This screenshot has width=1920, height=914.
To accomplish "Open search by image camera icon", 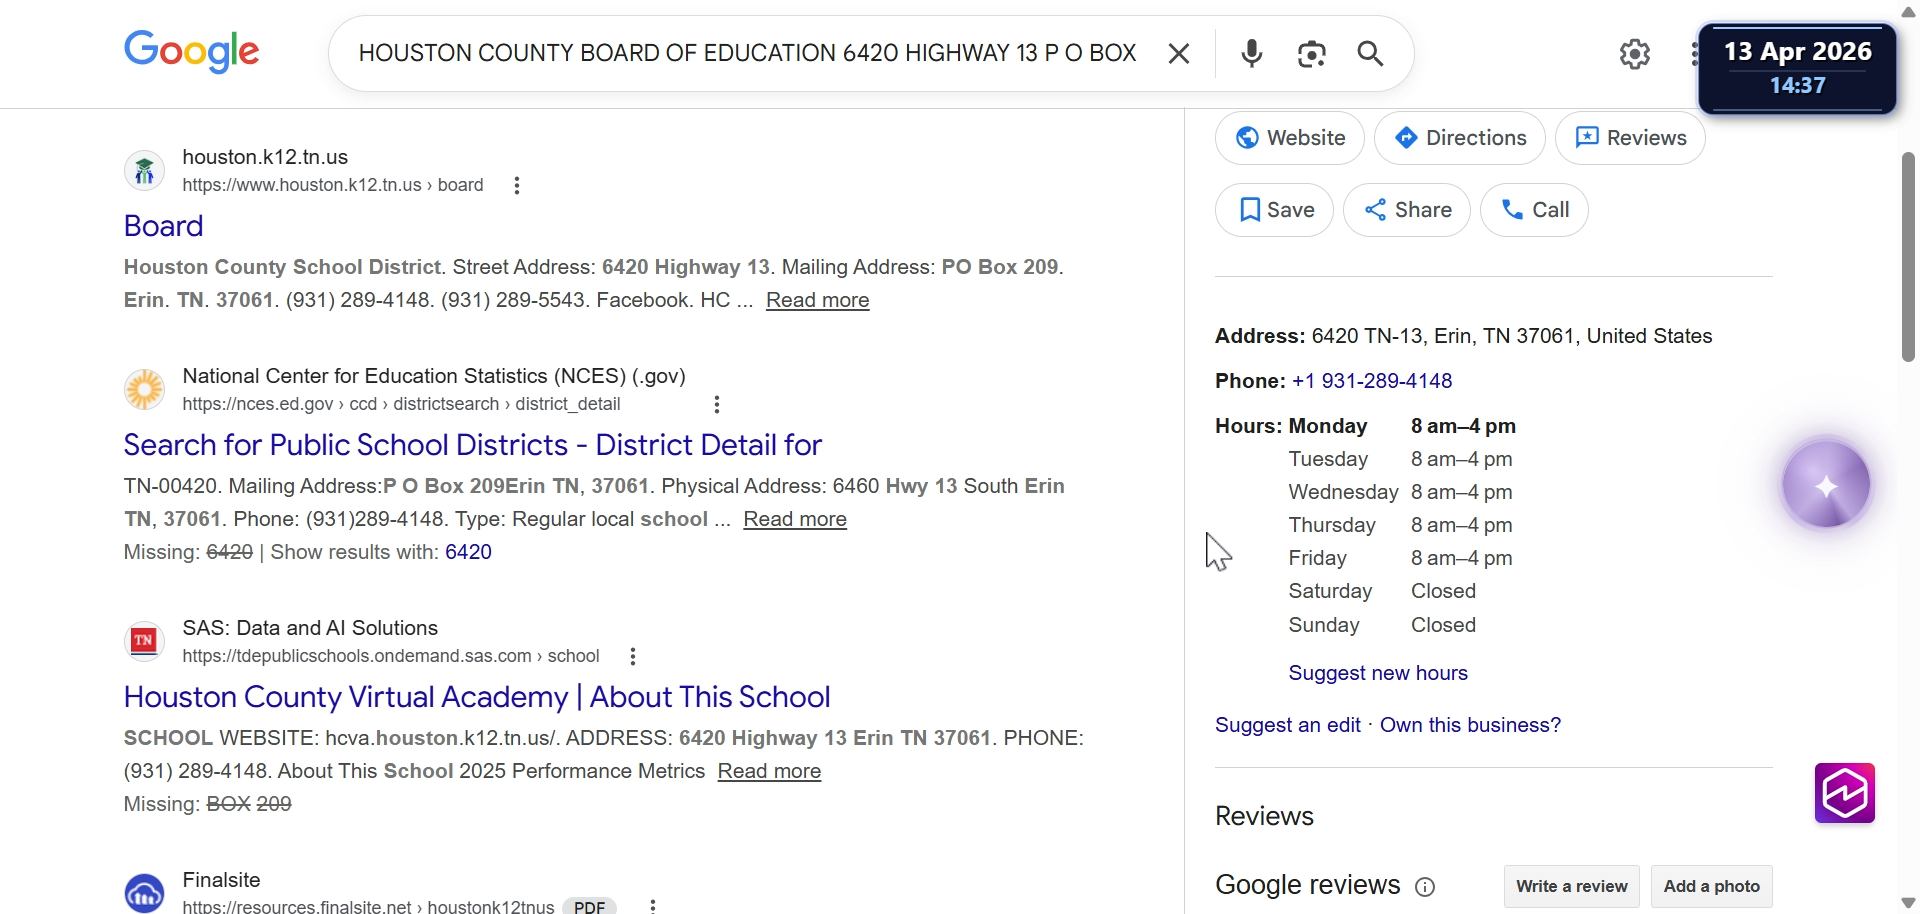I will (1311, 54).
